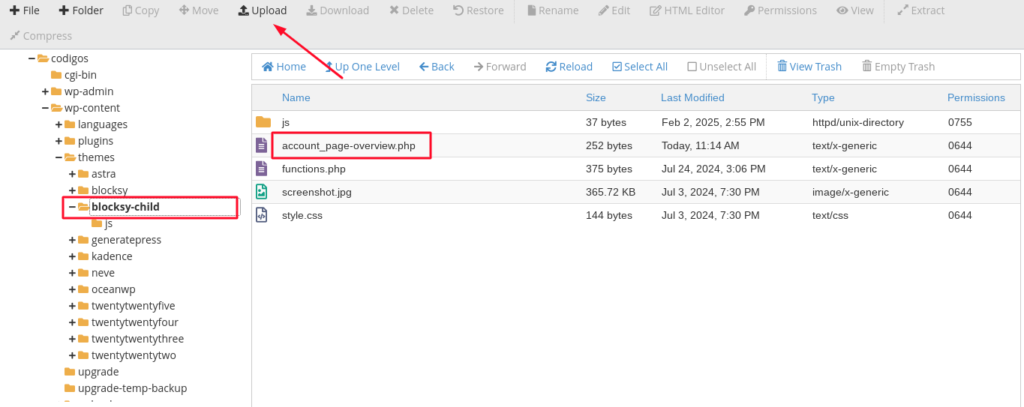Collapse the themes tree folder
1024x407 pixels.
pos(59,157)
